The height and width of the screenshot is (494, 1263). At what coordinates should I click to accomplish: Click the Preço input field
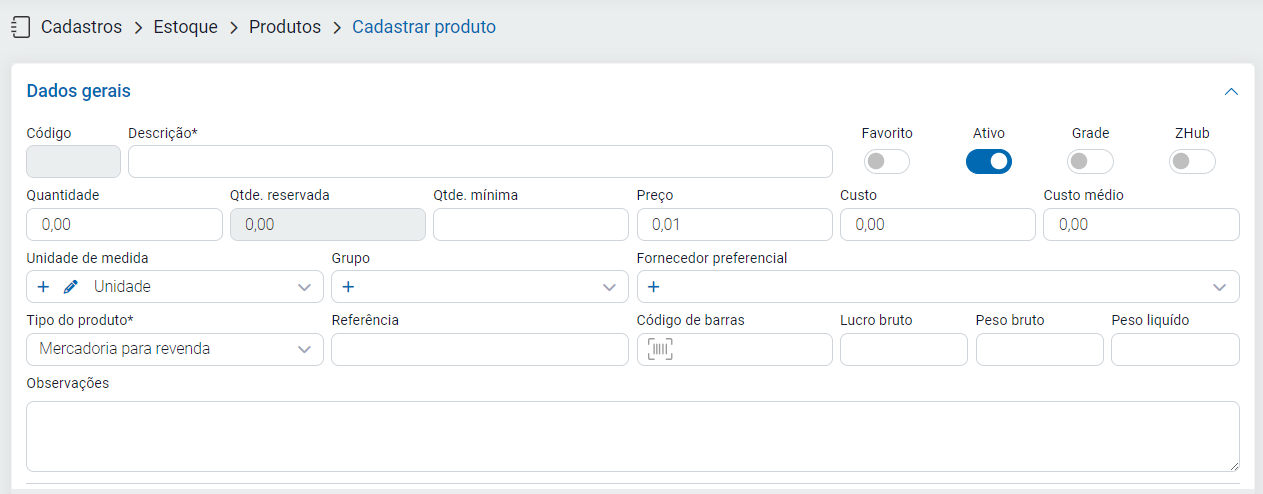[734, 225]
